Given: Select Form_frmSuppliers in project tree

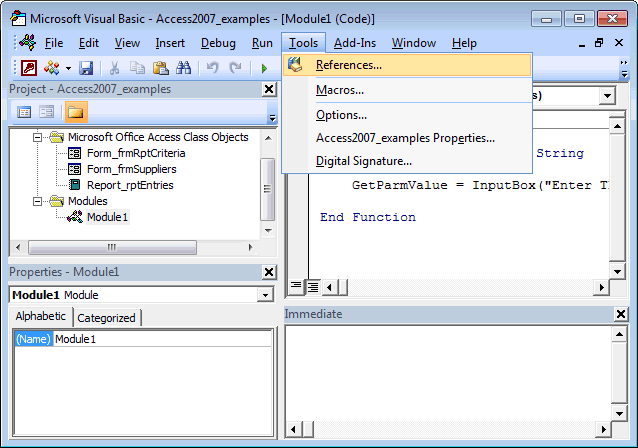Looking at the screenshot, I should point(131,169).
